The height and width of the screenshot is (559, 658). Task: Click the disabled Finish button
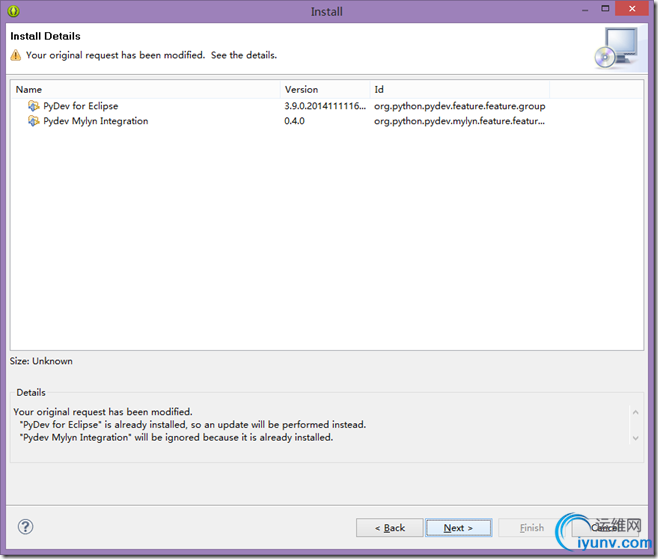532,528
